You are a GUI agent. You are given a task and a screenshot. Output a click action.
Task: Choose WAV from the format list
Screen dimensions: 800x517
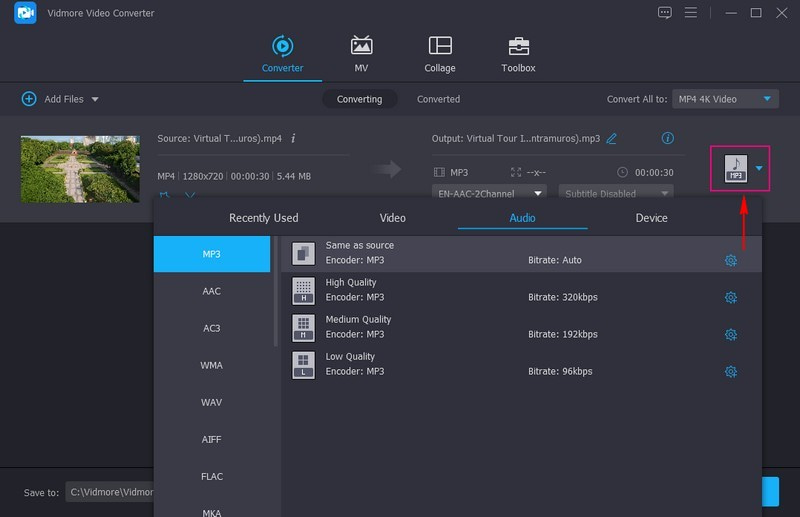(x=211, y=402)
